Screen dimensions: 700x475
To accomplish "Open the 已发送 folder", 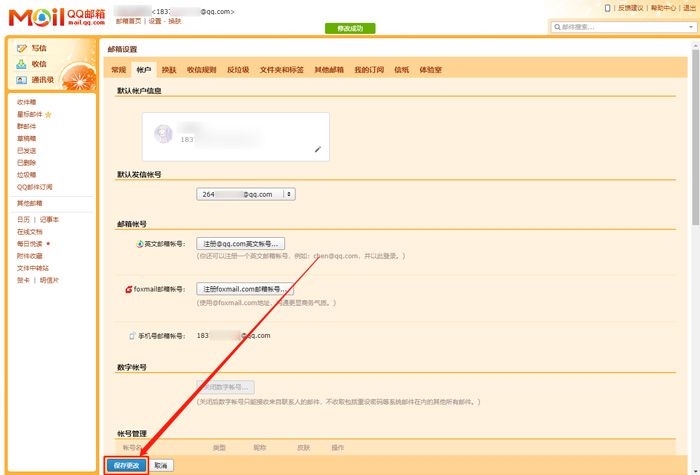I will pyautogui.click(x=26, y=151).
